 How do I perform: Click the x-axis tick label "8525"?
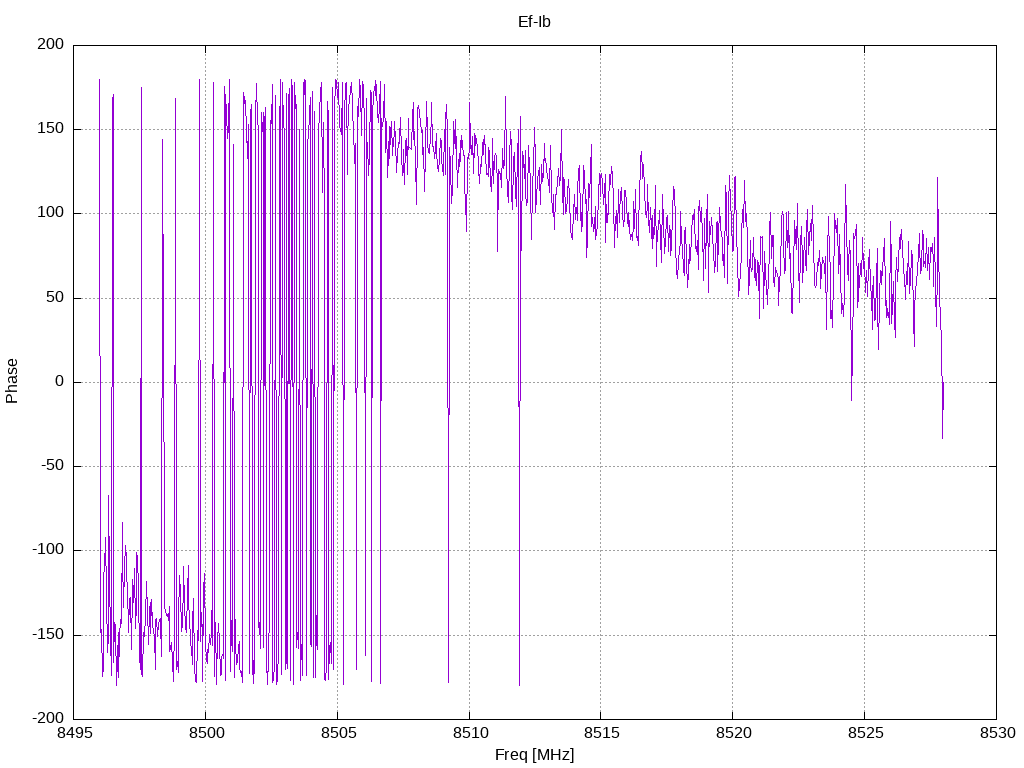pyautogui.click(x=865, y=733)
